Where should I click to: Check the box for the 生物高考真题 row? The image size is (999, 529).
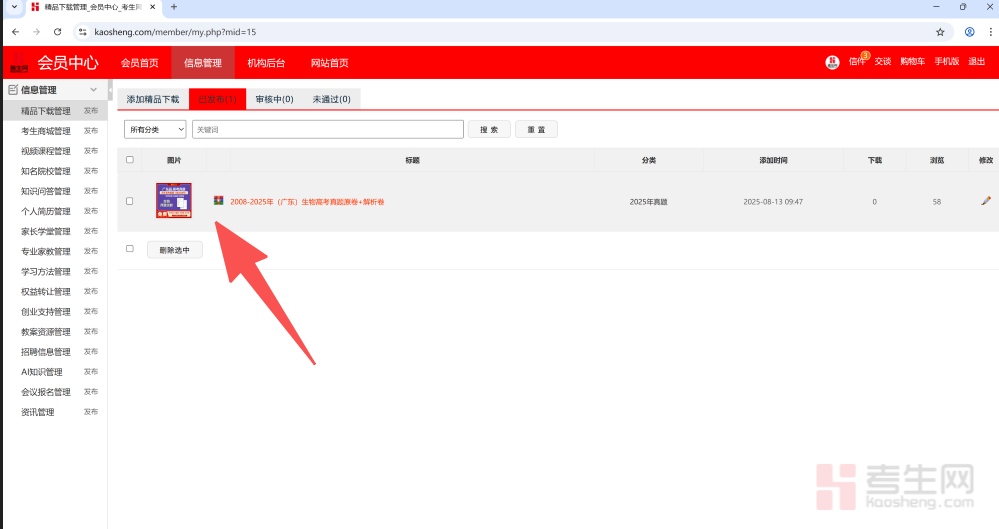tap(129, 201)
